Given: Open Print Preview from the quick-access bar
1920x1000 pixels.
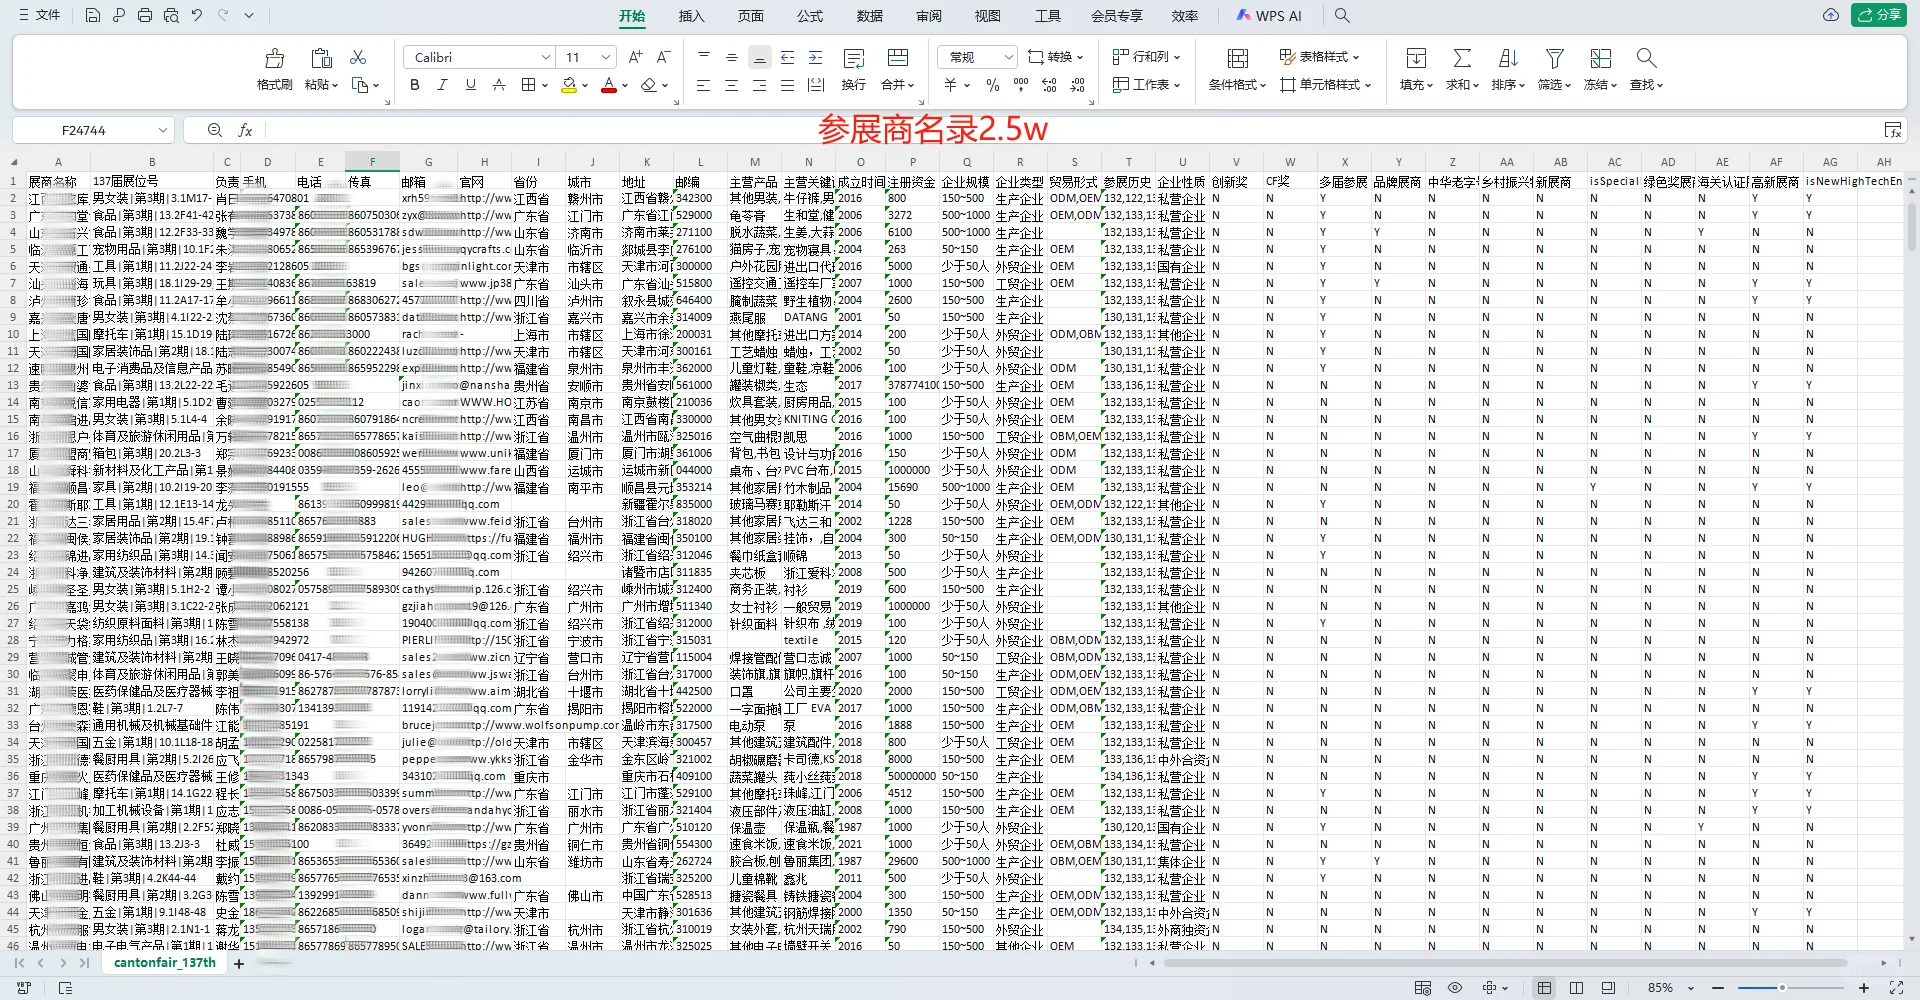Looking at the screenshot, I should 171,16.
